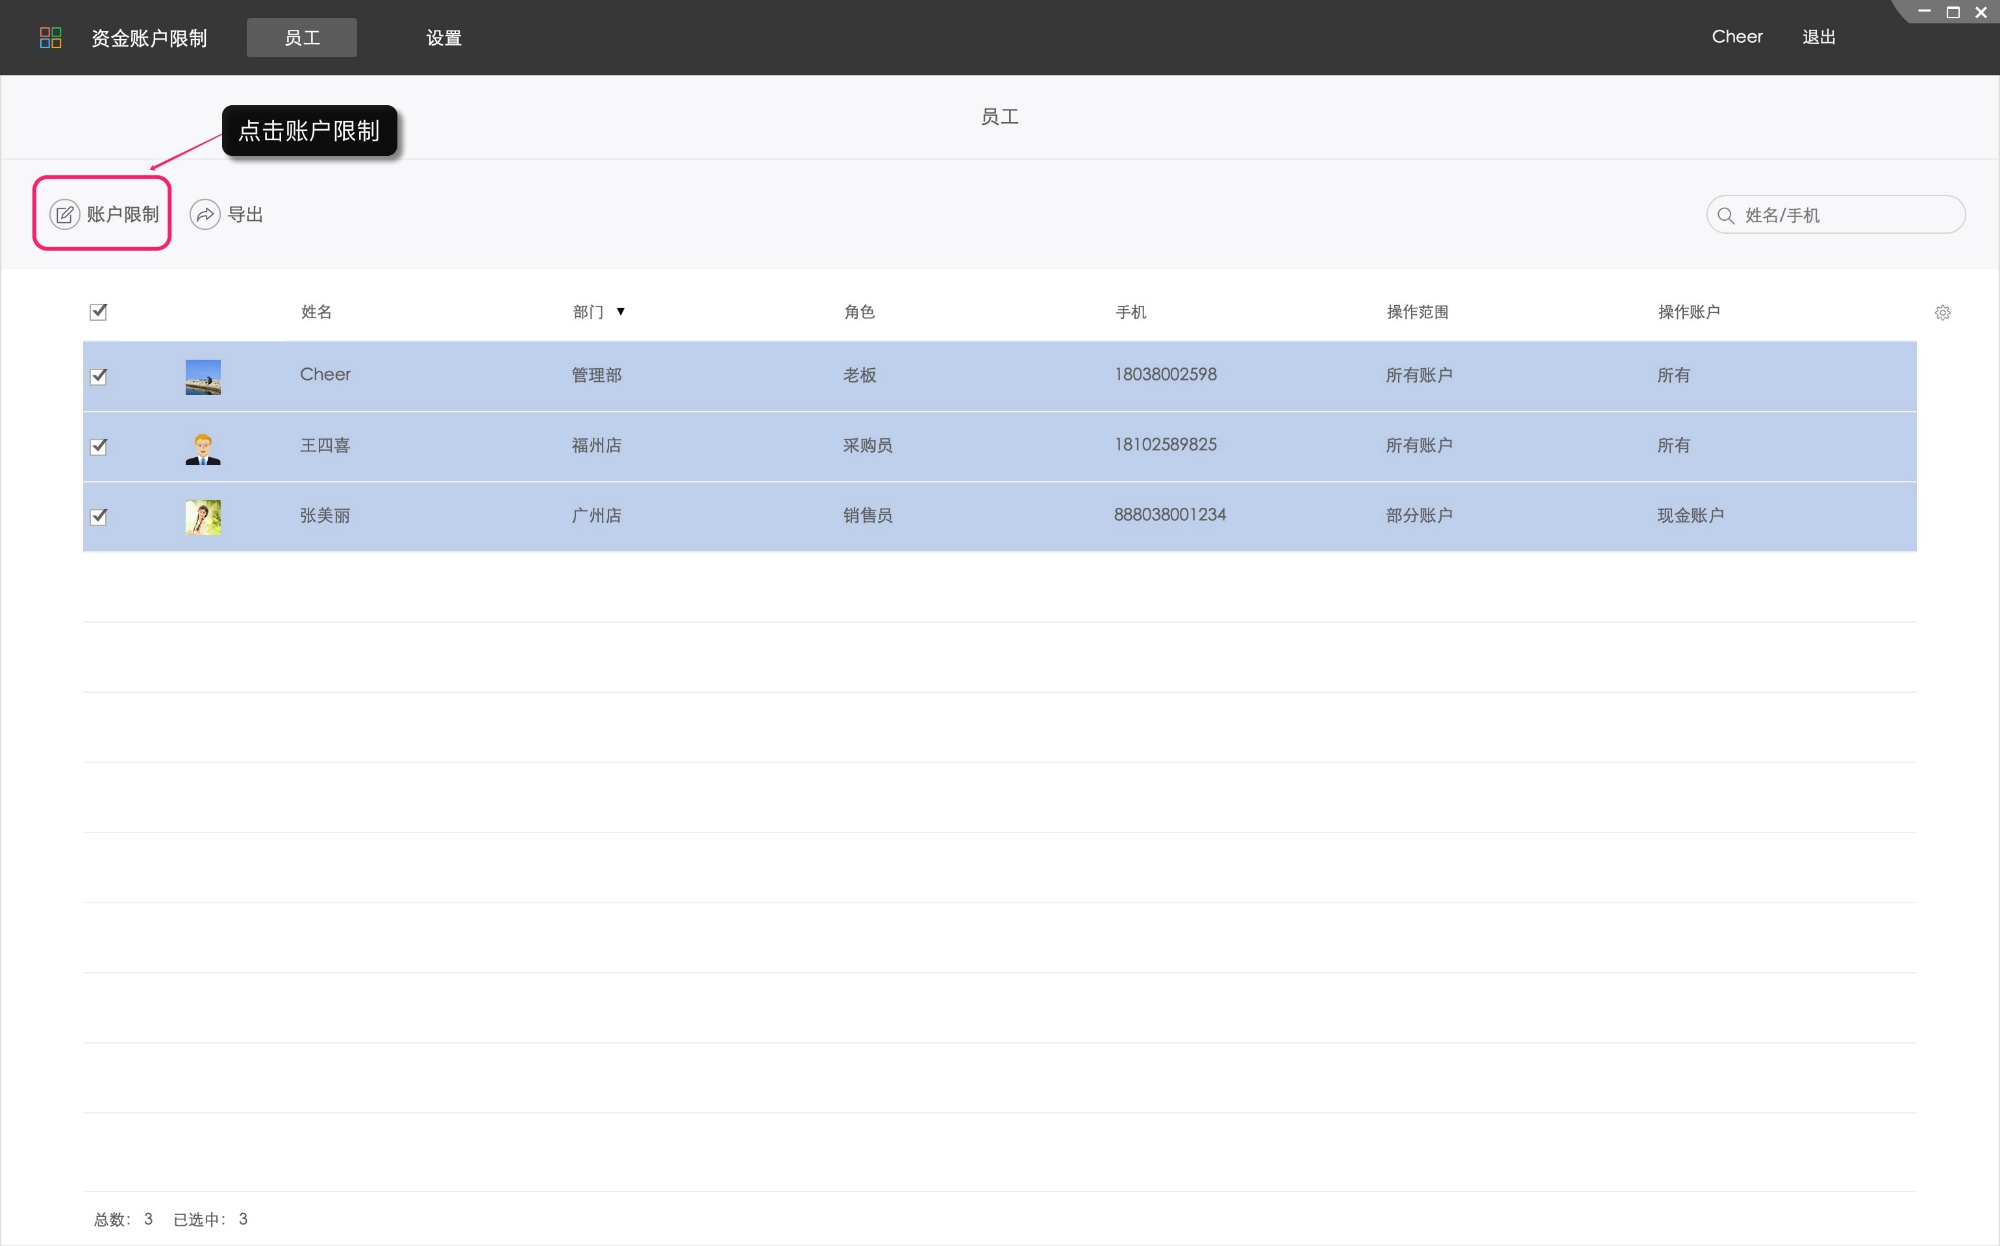The image size is (2000, 1246).
Task: Uncheck the Cheer row checkbox
Action: (x=98, y=377)
